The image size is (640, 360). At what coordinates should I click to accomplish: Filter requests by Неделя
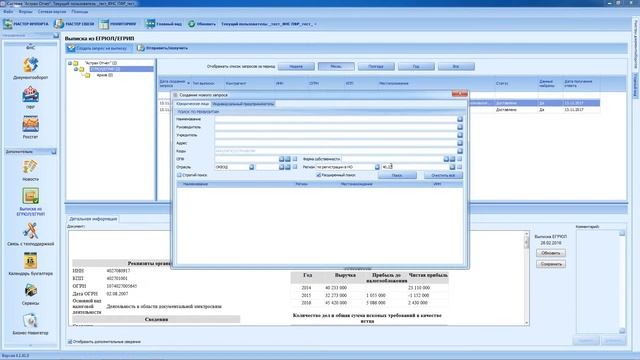tap(296, 67)
